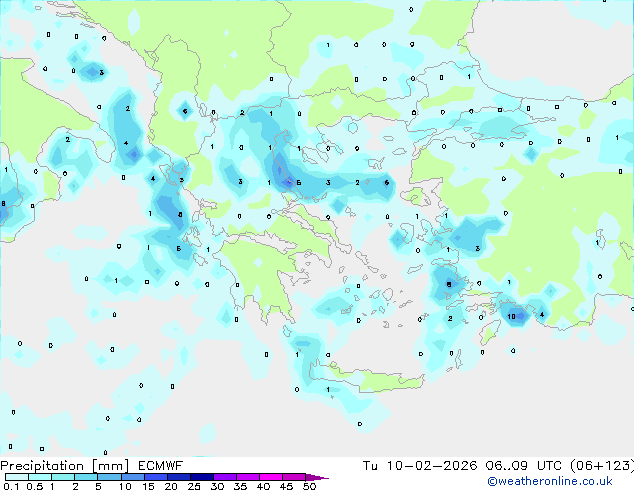The width and height of the screenshot is (634, 490).
Task: Click the '45' legend scale label
Action: point(286,486)
